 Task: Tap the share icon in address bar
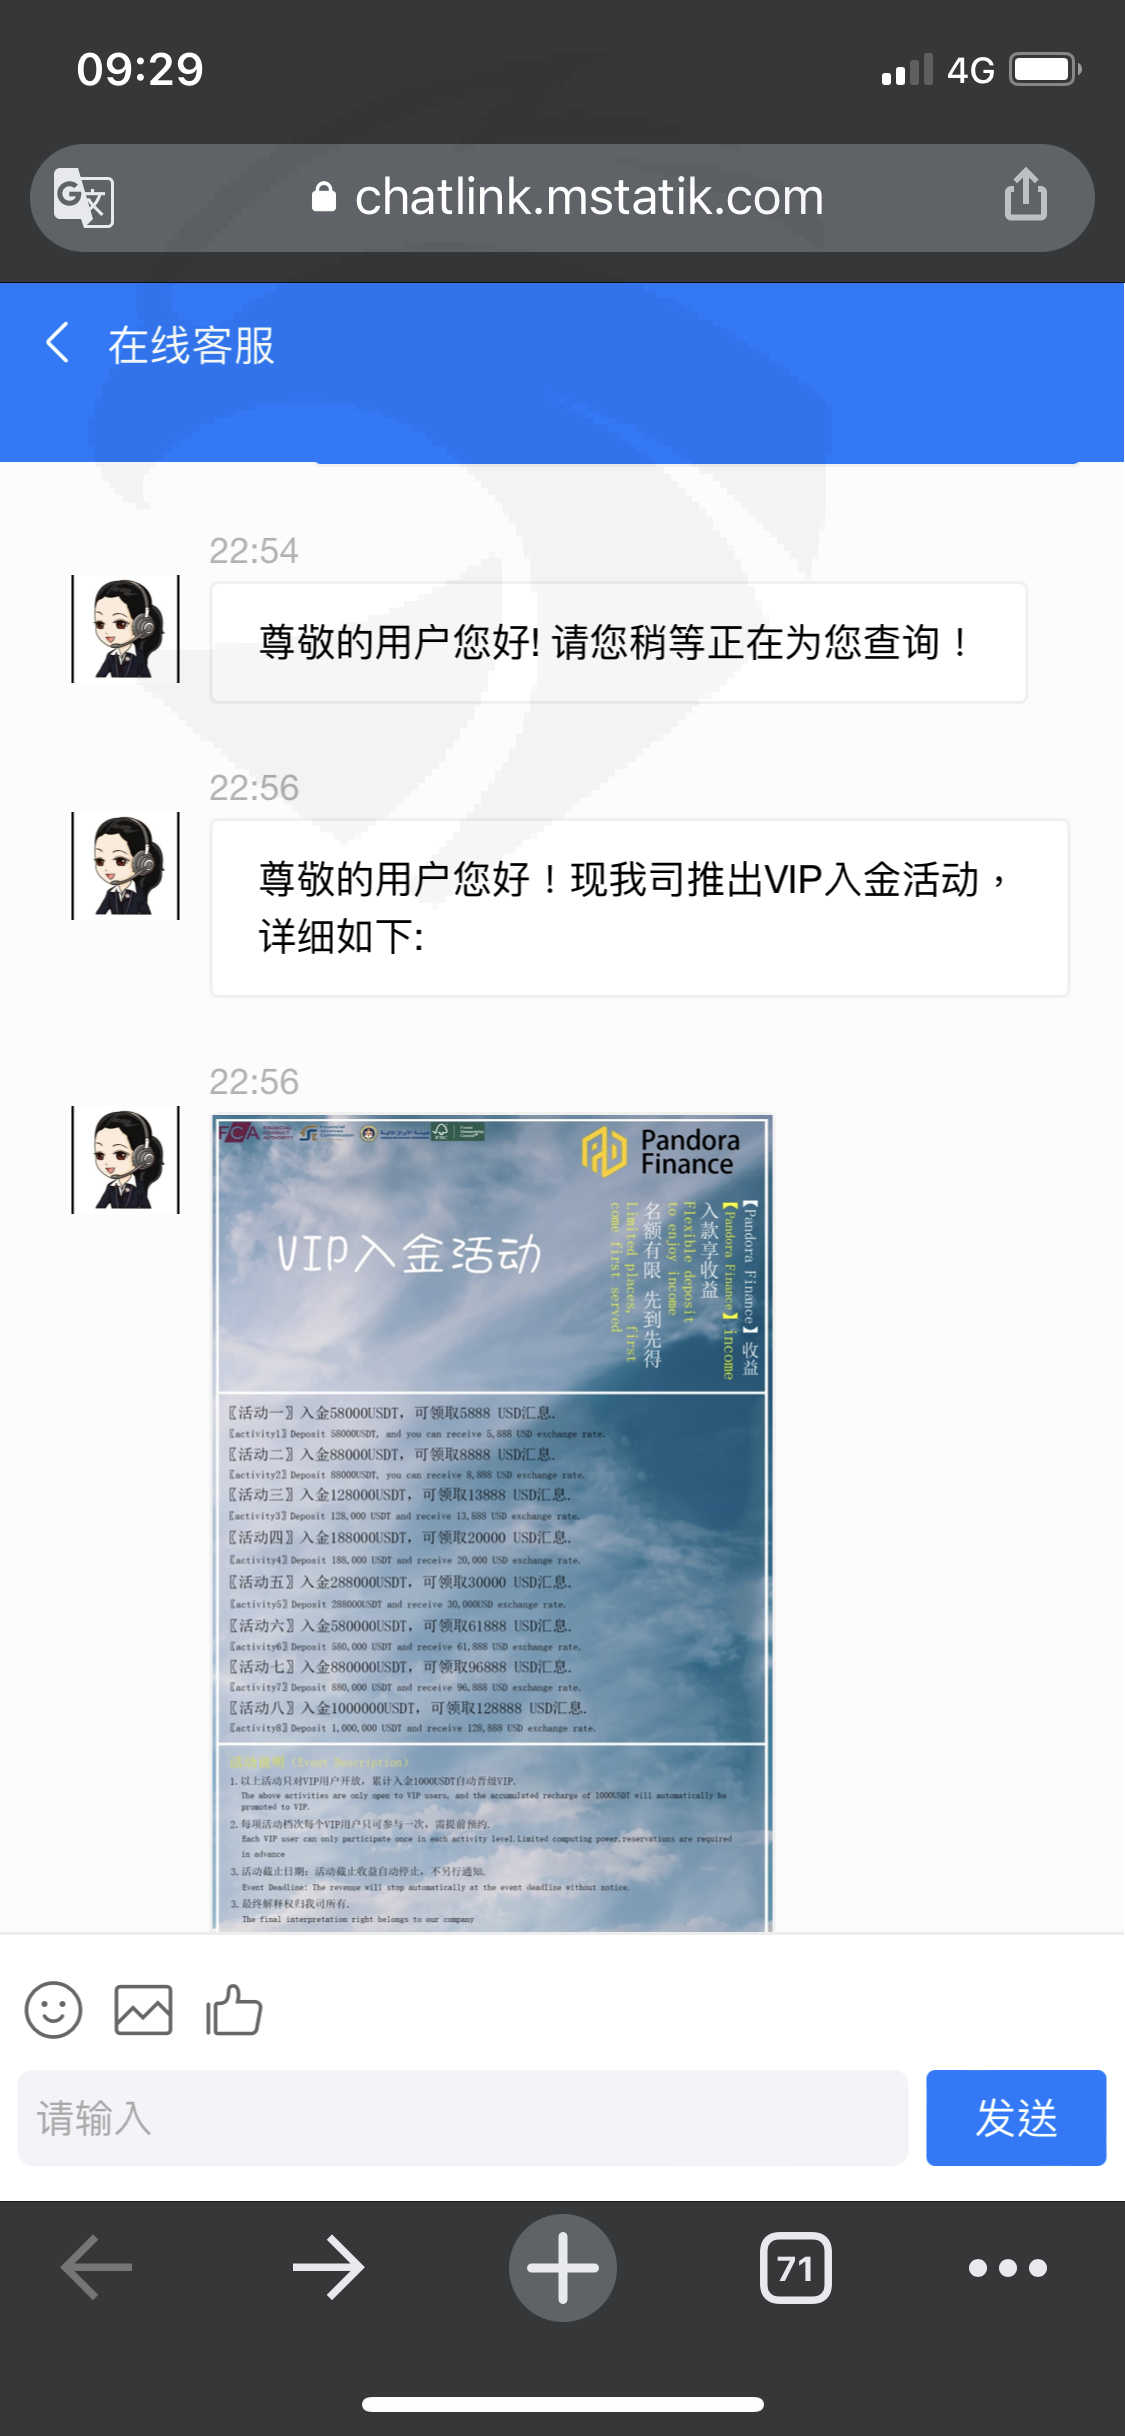[1026, 194]
